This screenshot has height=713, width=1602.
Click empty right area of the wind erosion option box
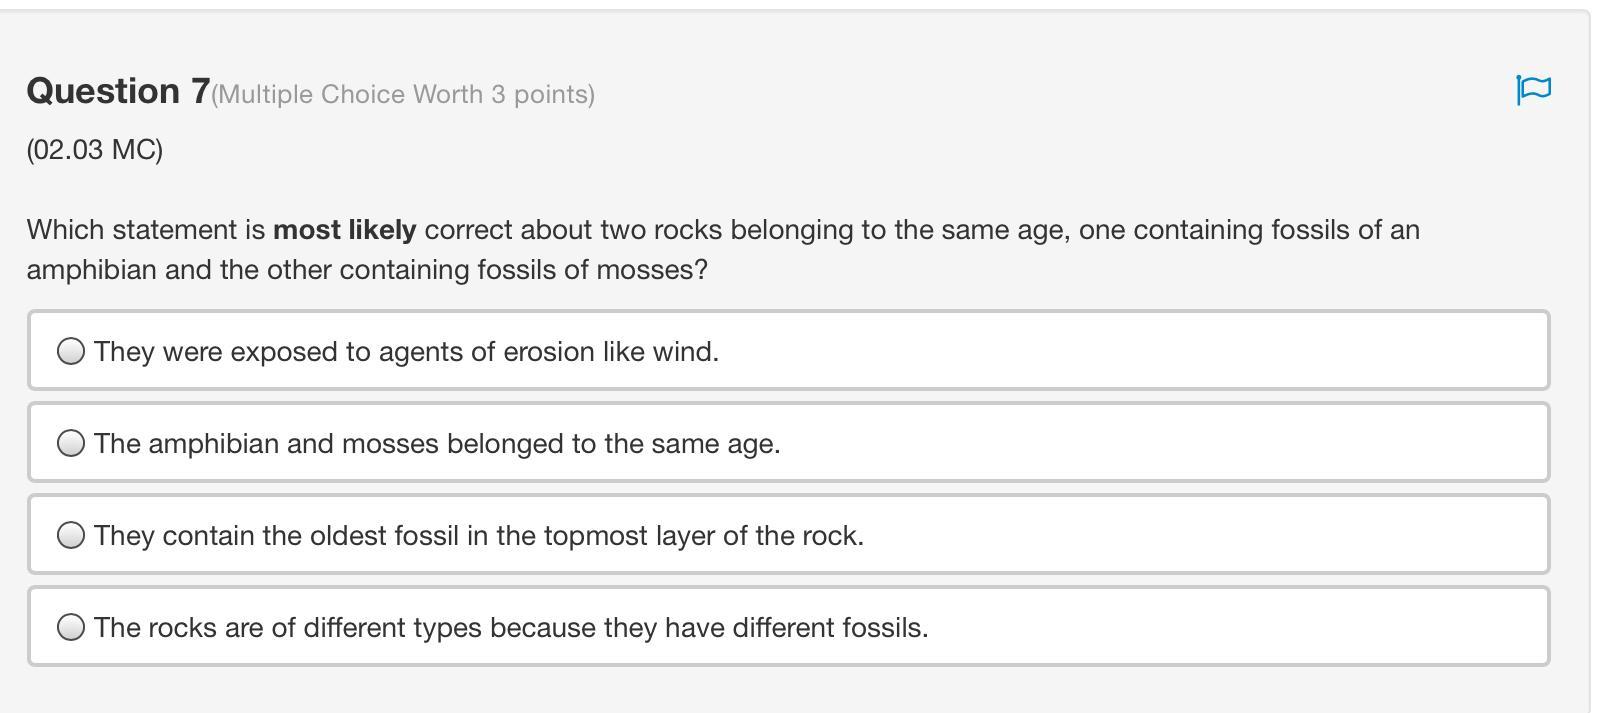[x=1200, y=351]
